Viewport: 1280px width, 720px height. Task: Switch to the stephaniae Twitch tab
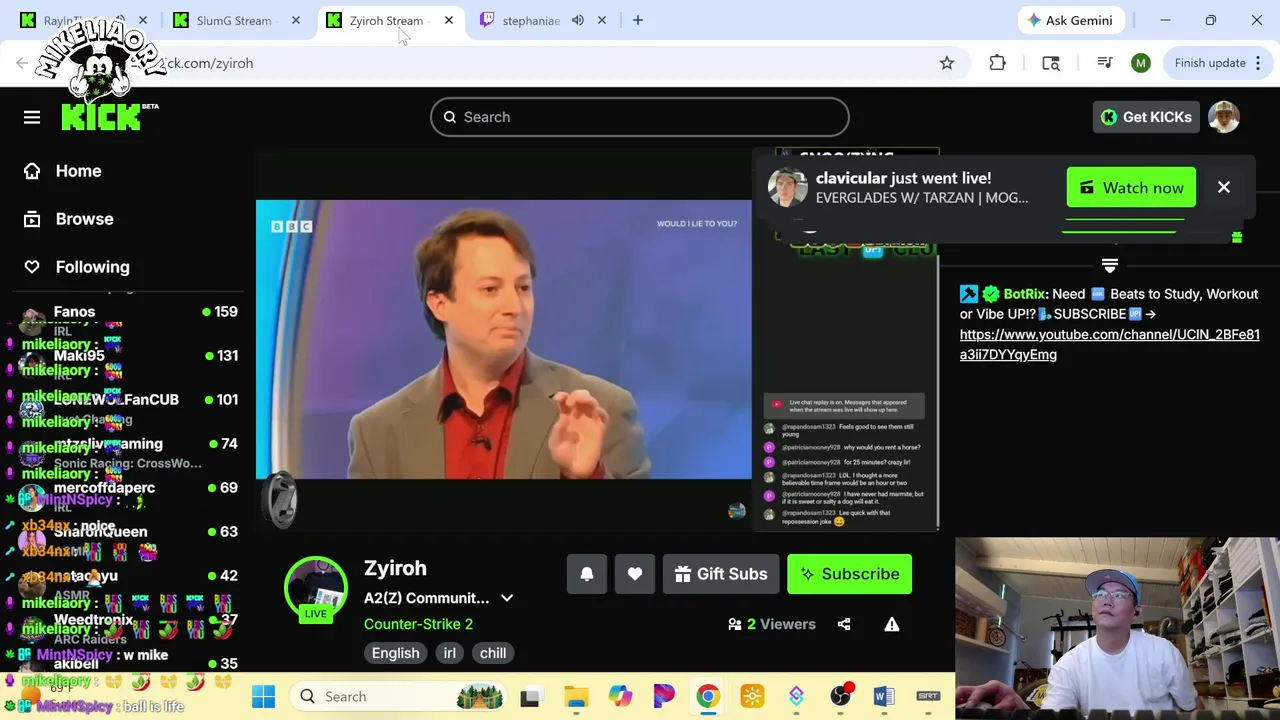(531, 20)
